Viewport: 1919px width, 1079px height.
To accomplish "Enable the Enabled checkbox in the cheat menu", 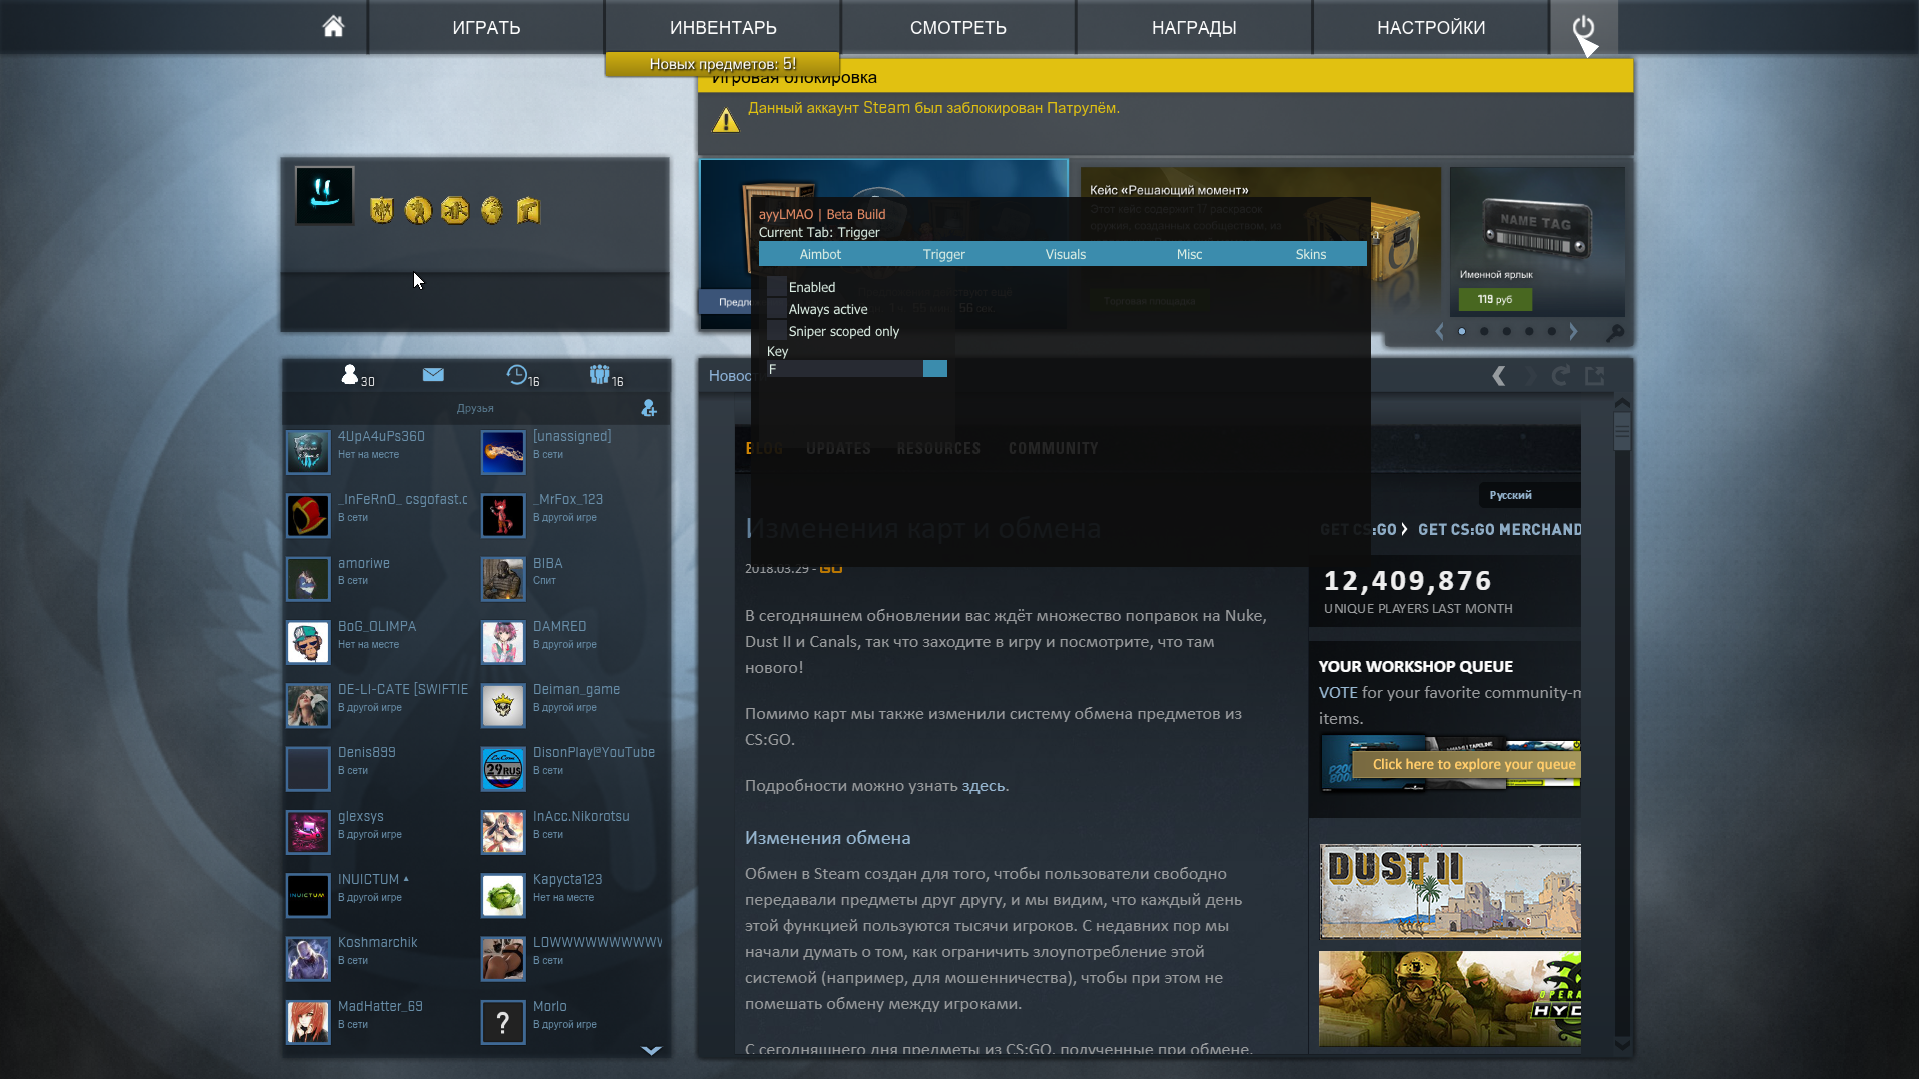I will (x=776, y=286).
